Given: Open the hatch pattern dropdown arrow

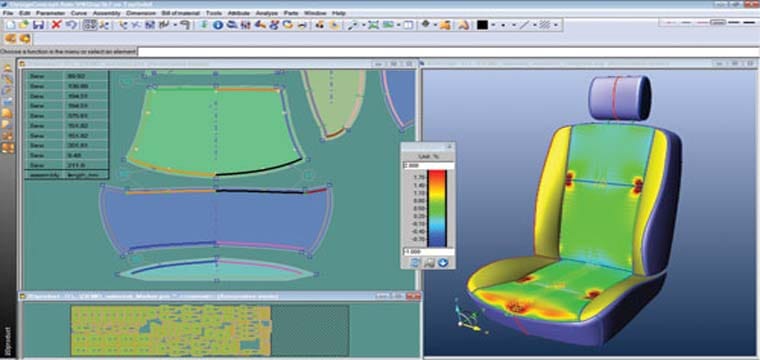Looking at the screenshot, I should coord(556,25).
